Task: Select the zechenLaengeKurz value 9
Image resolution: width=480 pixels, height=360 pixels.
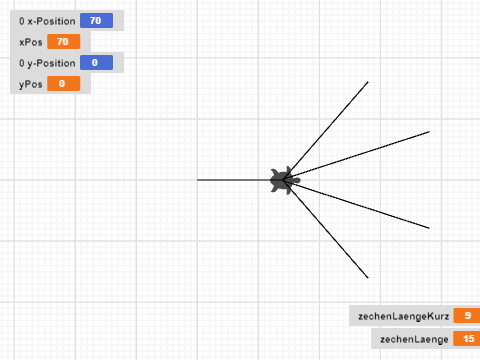Action: [467, 315]
